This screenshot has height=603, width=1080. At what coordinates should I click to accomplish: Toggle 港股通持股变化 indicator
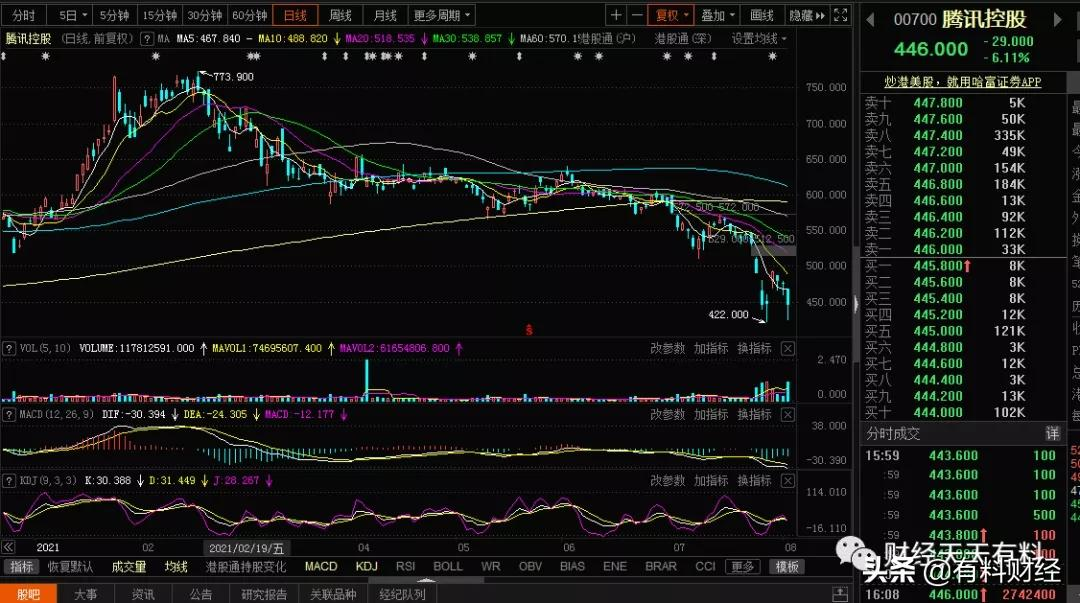[x=246, y=566]
